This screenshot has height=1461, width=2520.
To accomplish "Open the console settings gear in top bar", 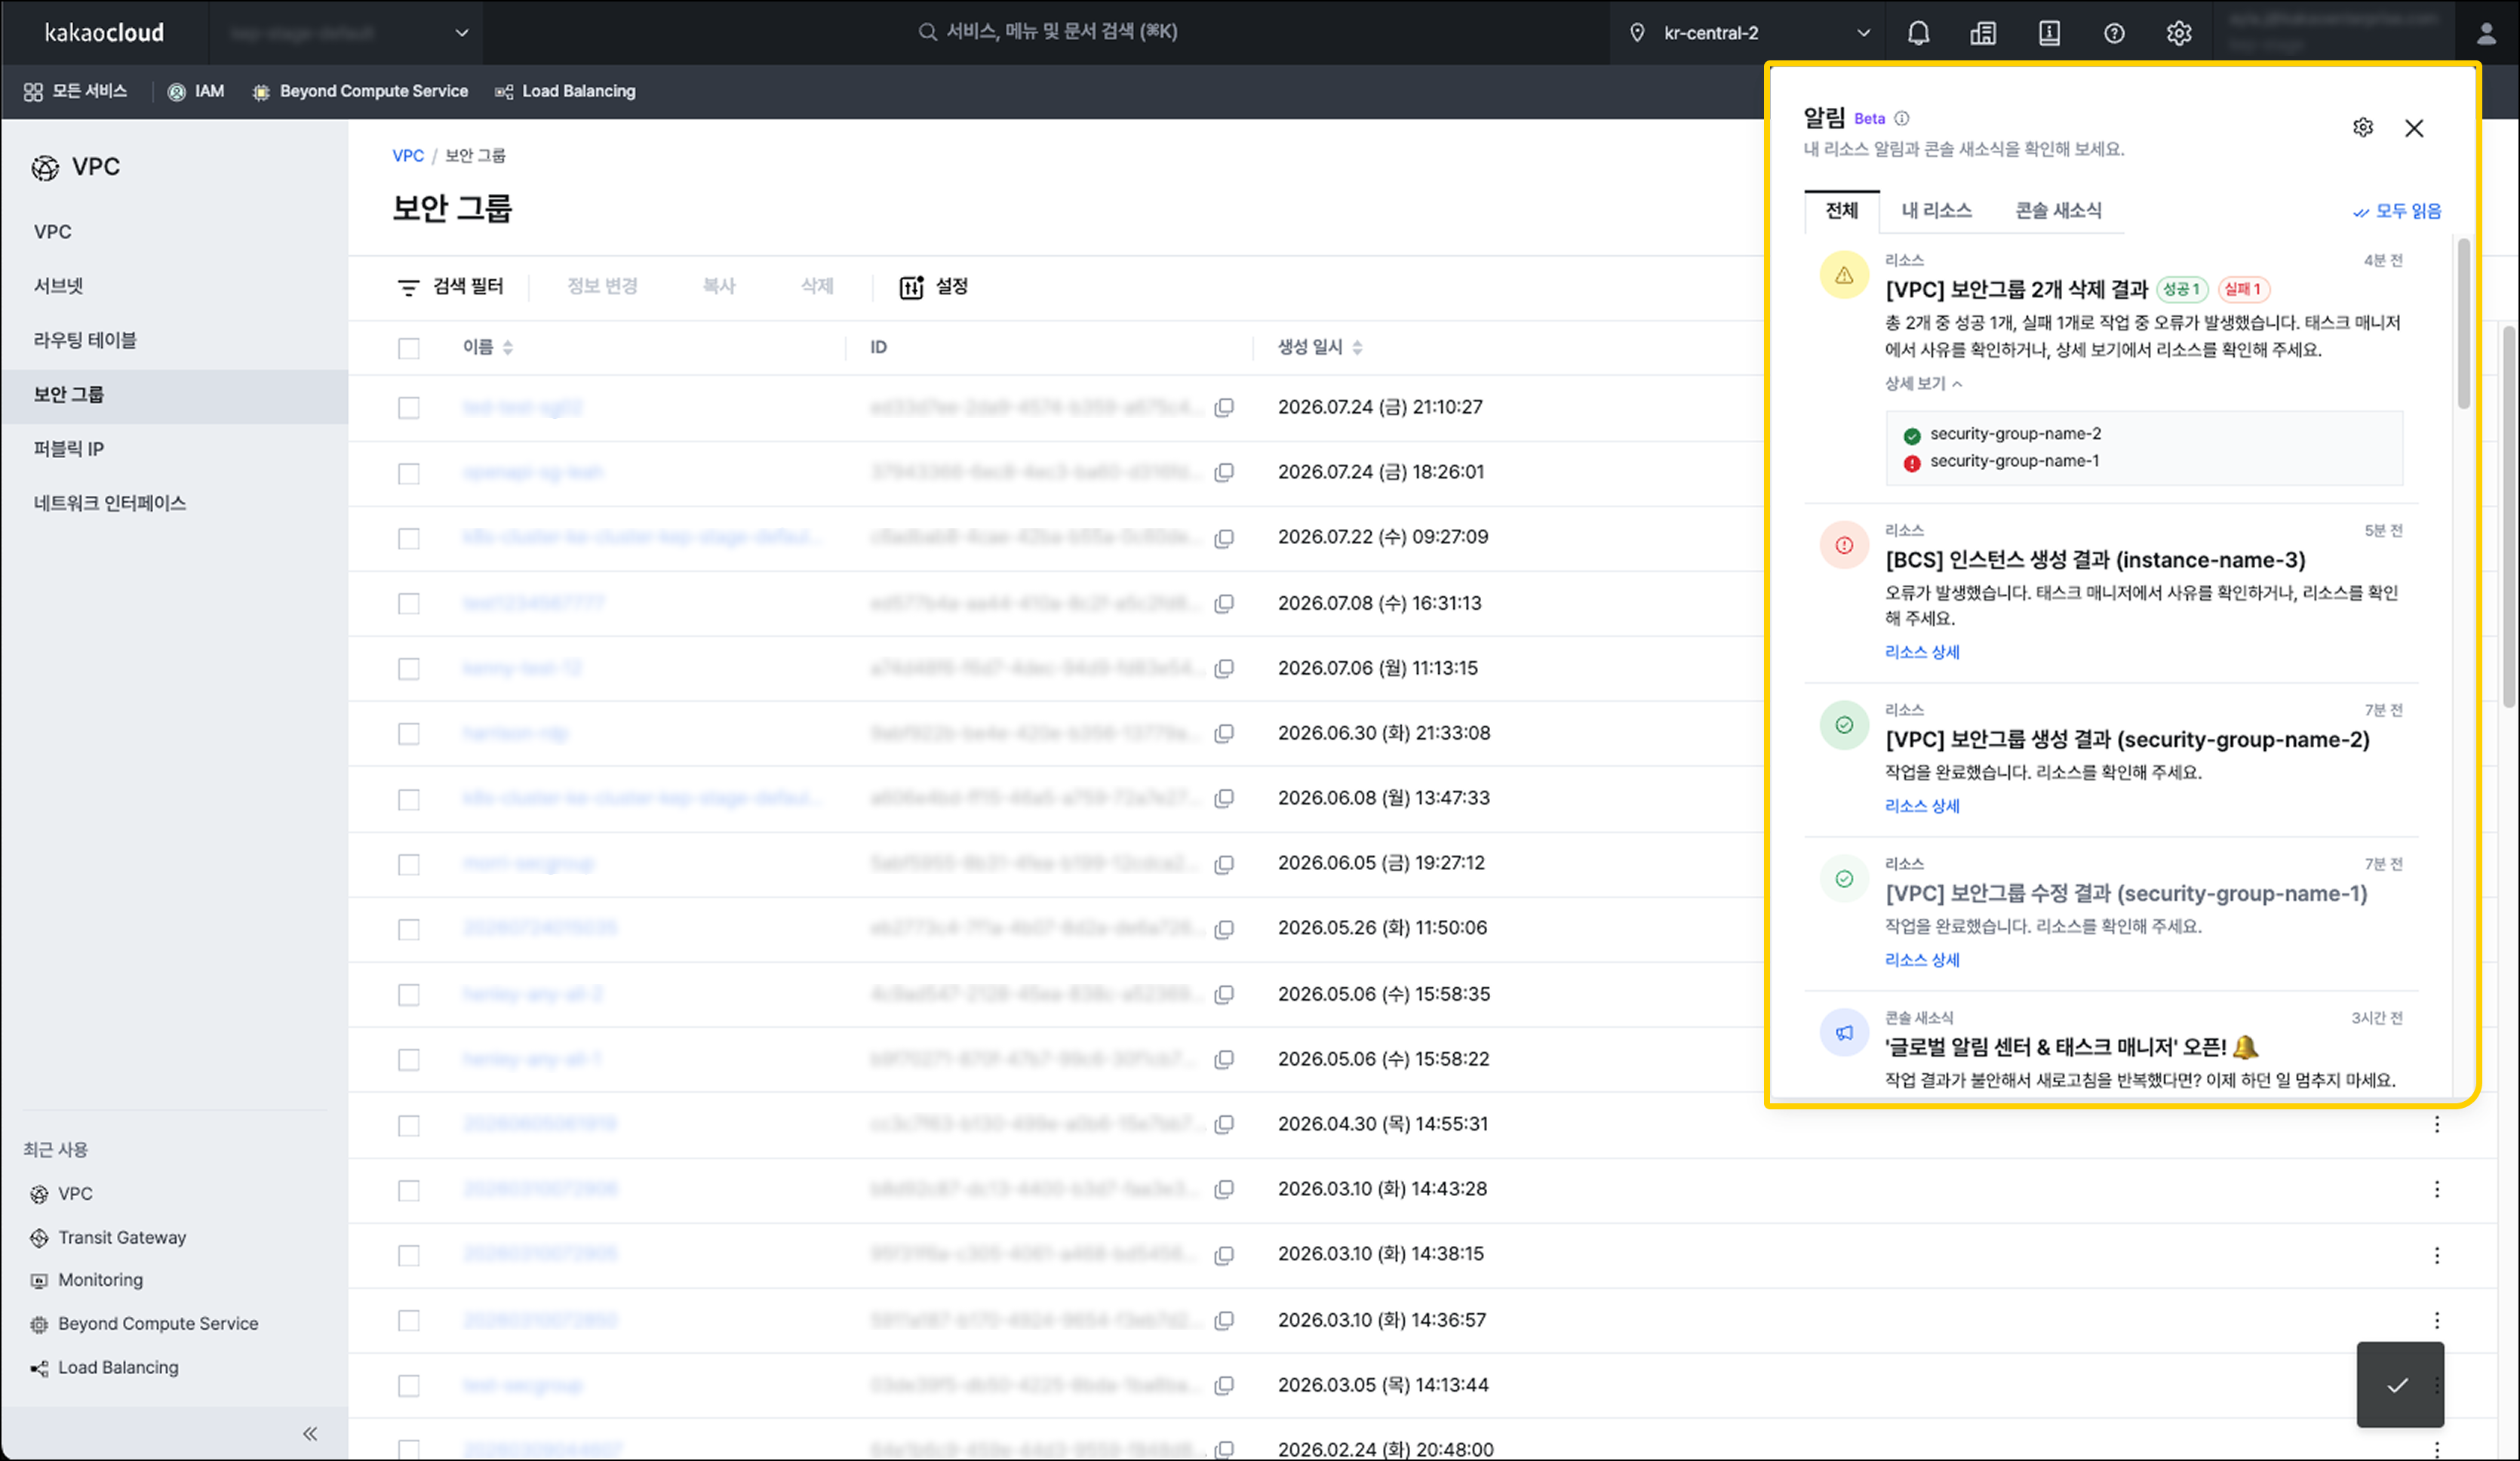I will (2179, 33).
